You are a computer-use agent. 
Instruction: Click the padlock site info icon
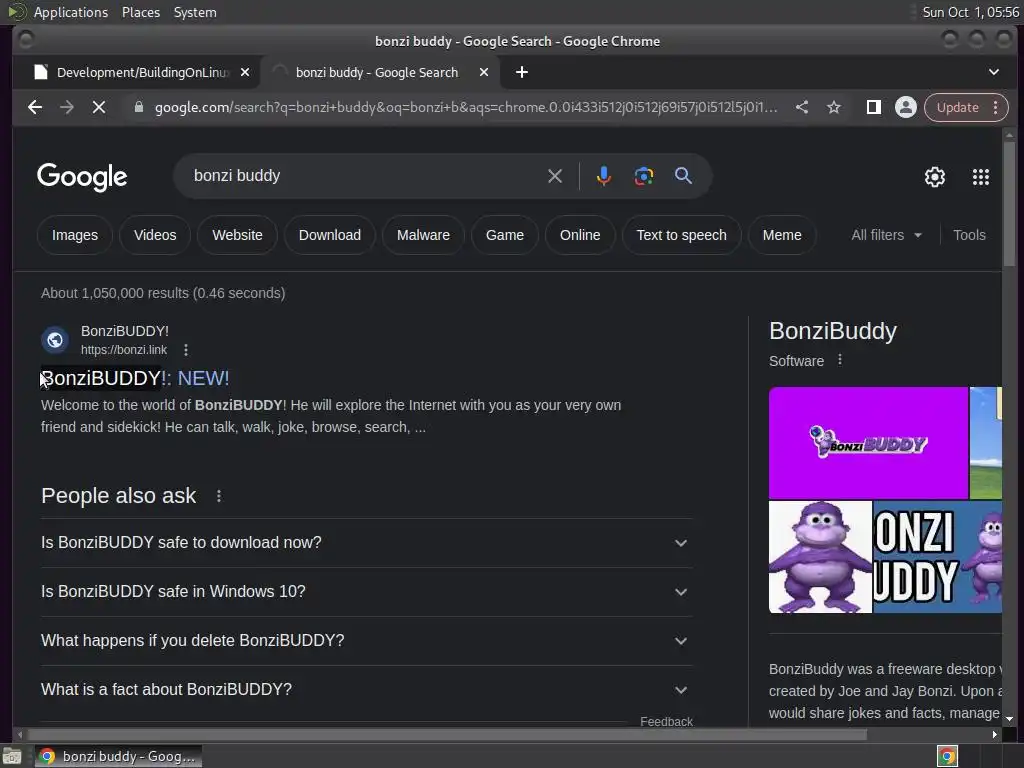[138, 107]
